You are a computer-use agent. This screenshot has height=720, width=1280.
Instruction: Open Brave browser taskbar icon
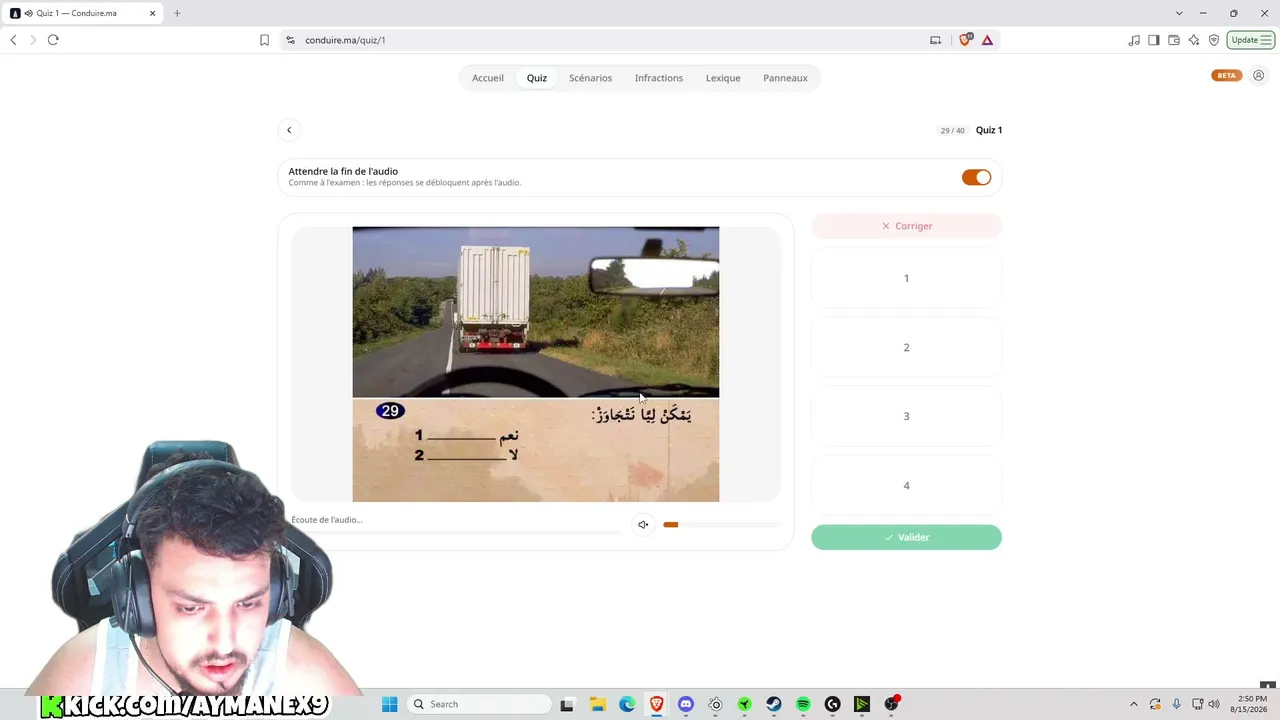(x=656, y=704)
